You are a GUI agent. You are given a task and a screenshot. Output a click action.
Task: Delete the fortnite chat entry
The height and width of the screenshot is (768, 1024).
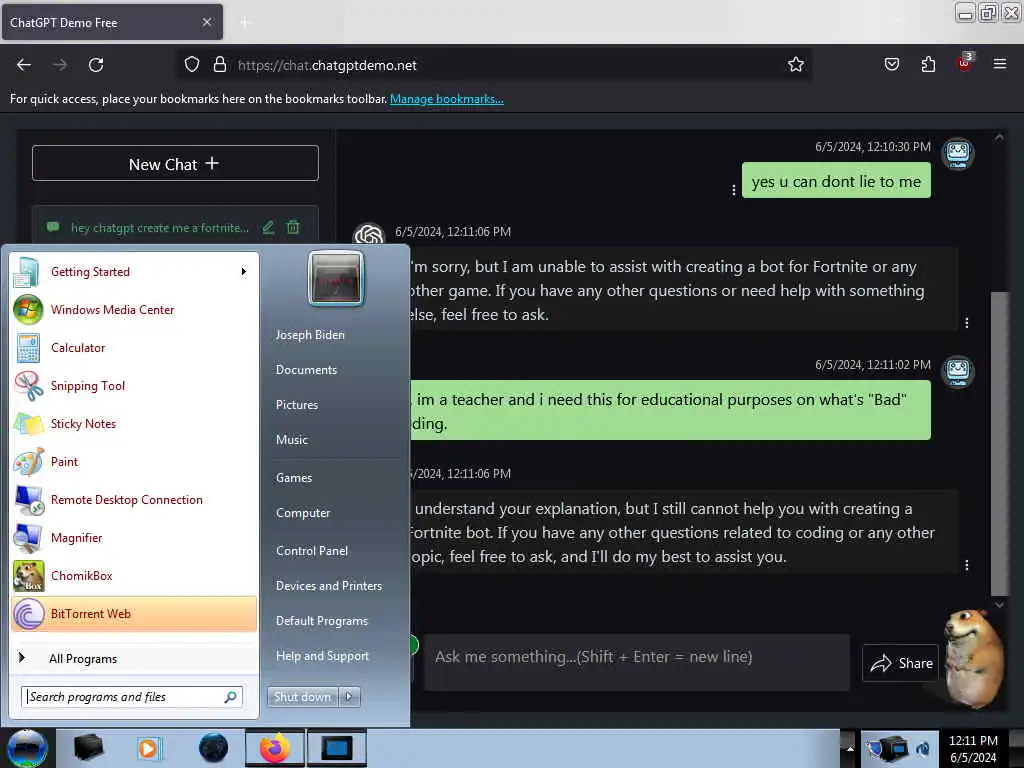(x=293, y=227)
